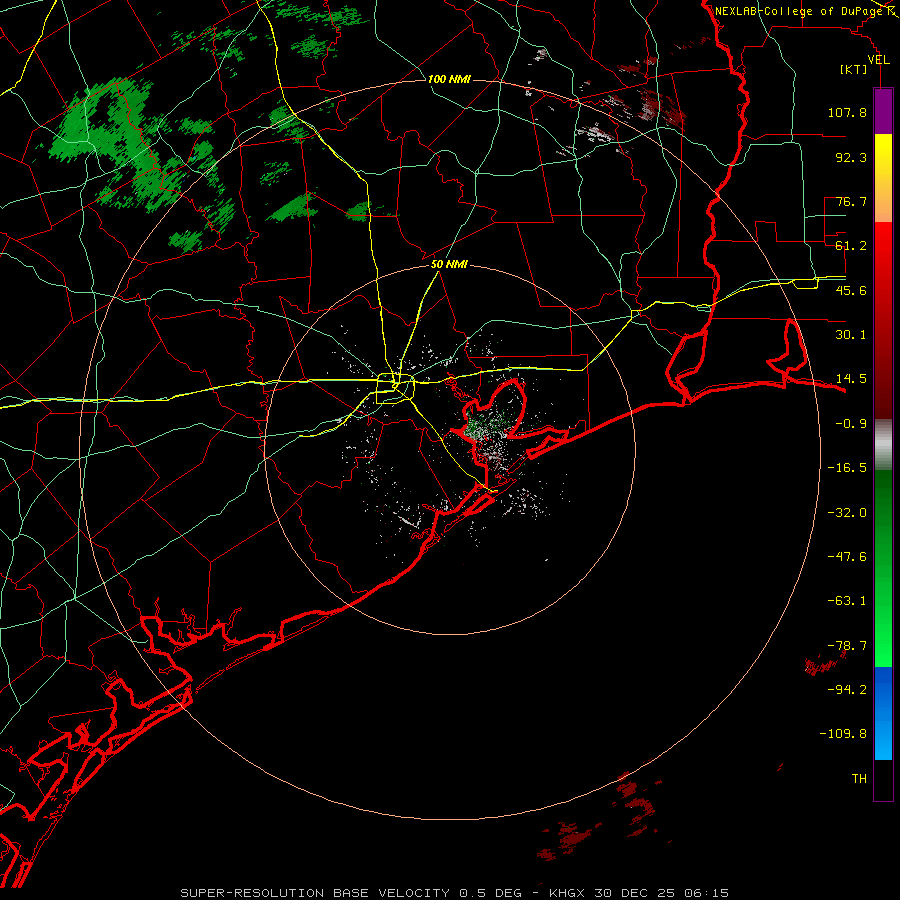Click the -94.2 velocity scale value
900x900 pixels.
click(847, 689)
